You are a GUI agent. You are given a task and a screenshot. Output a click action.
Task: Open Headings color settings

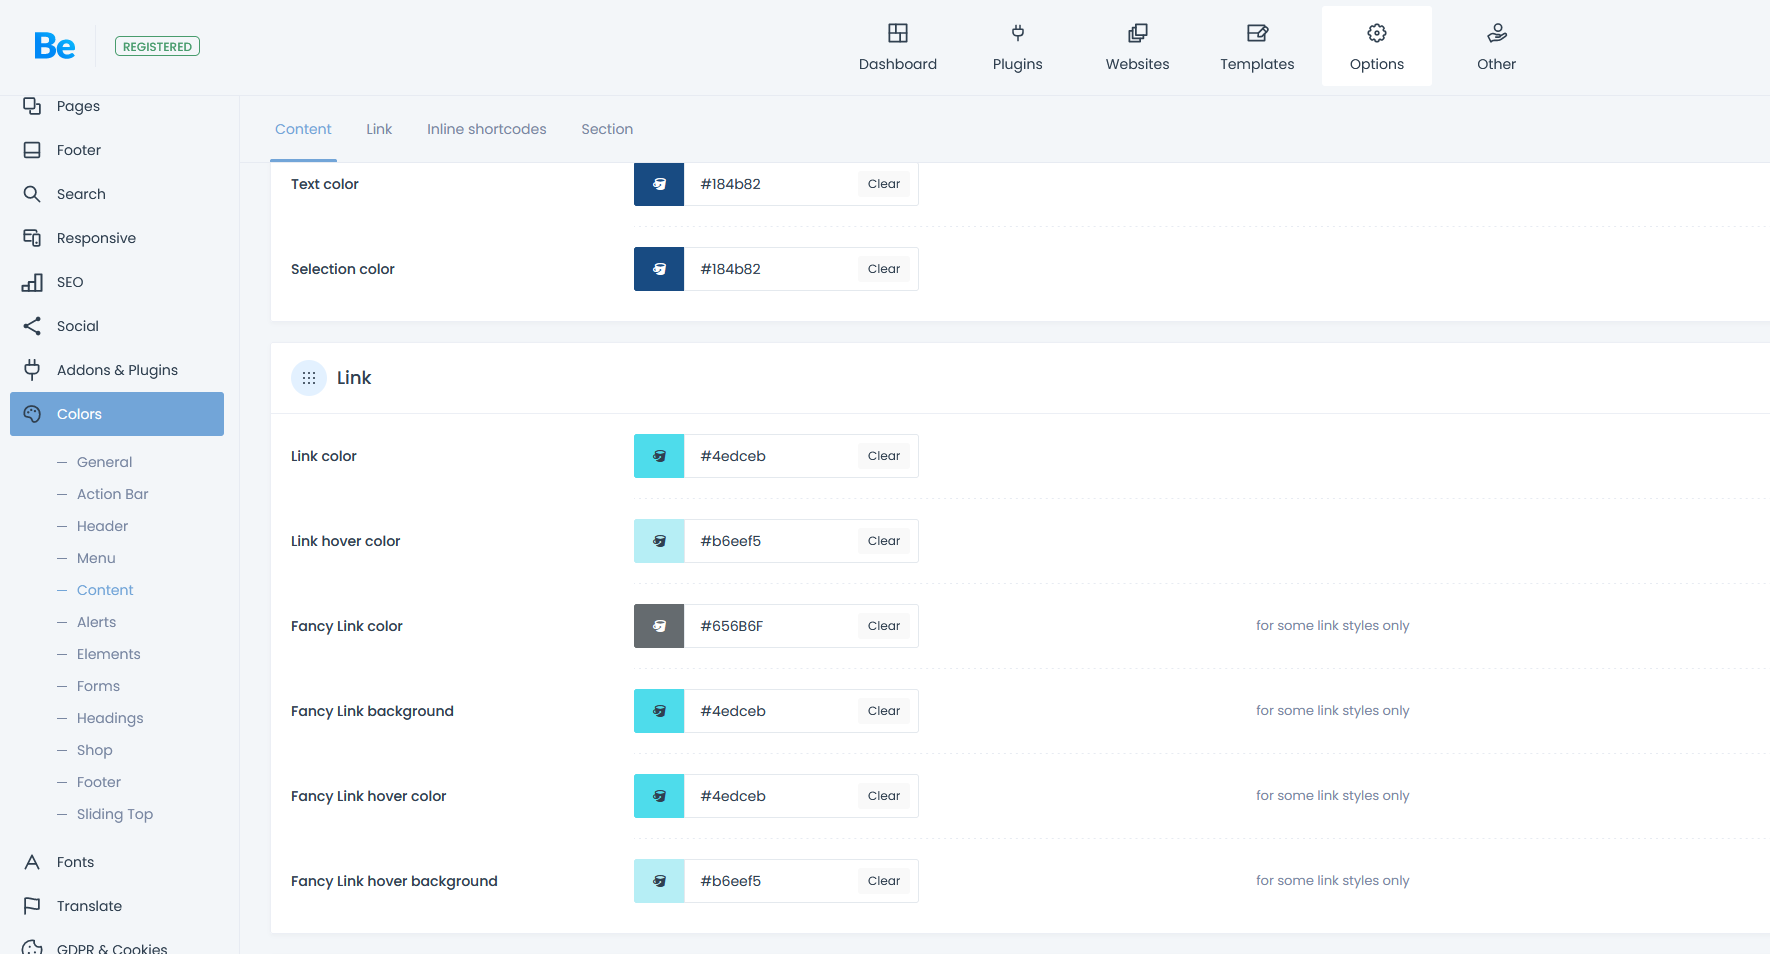pyautogui.click(x=110, y=718)
